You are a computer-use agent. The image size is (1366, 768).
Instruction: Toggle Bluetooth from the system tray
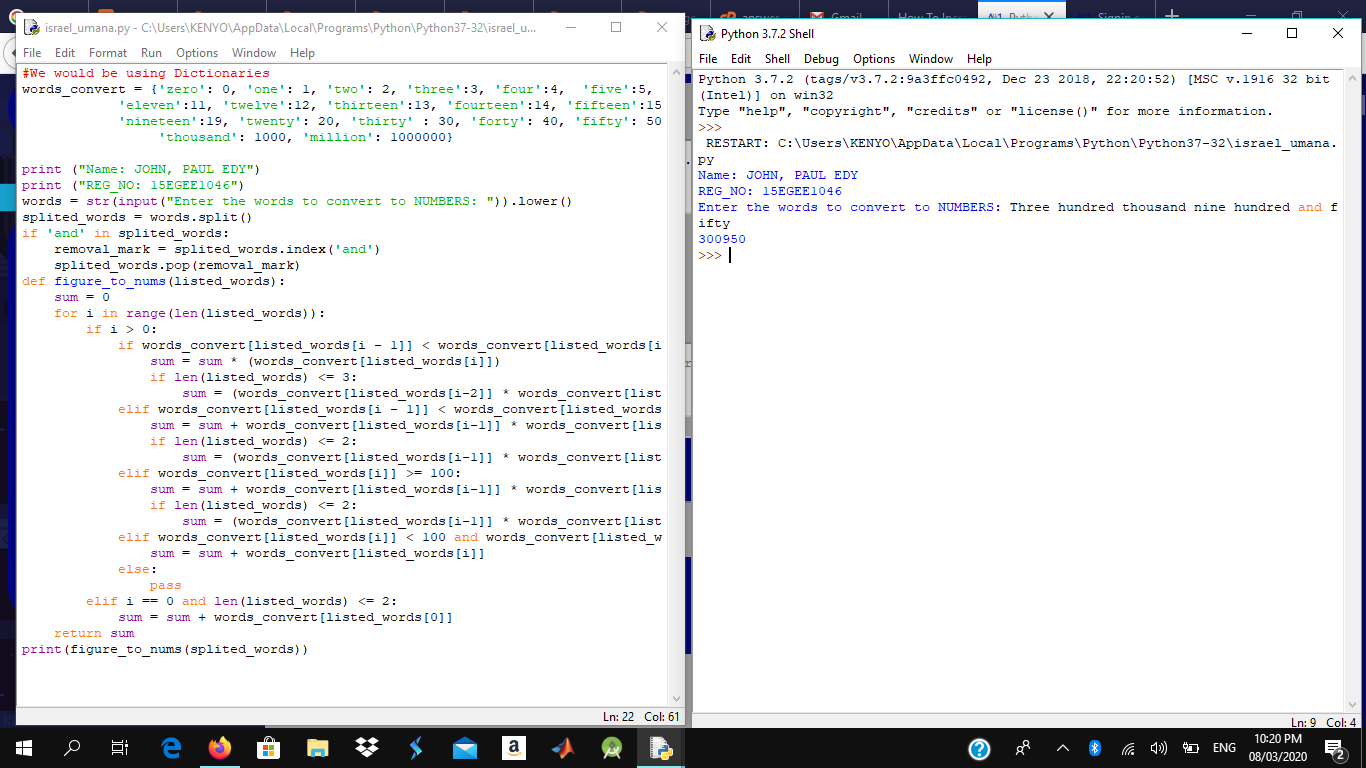[1094, 748]
